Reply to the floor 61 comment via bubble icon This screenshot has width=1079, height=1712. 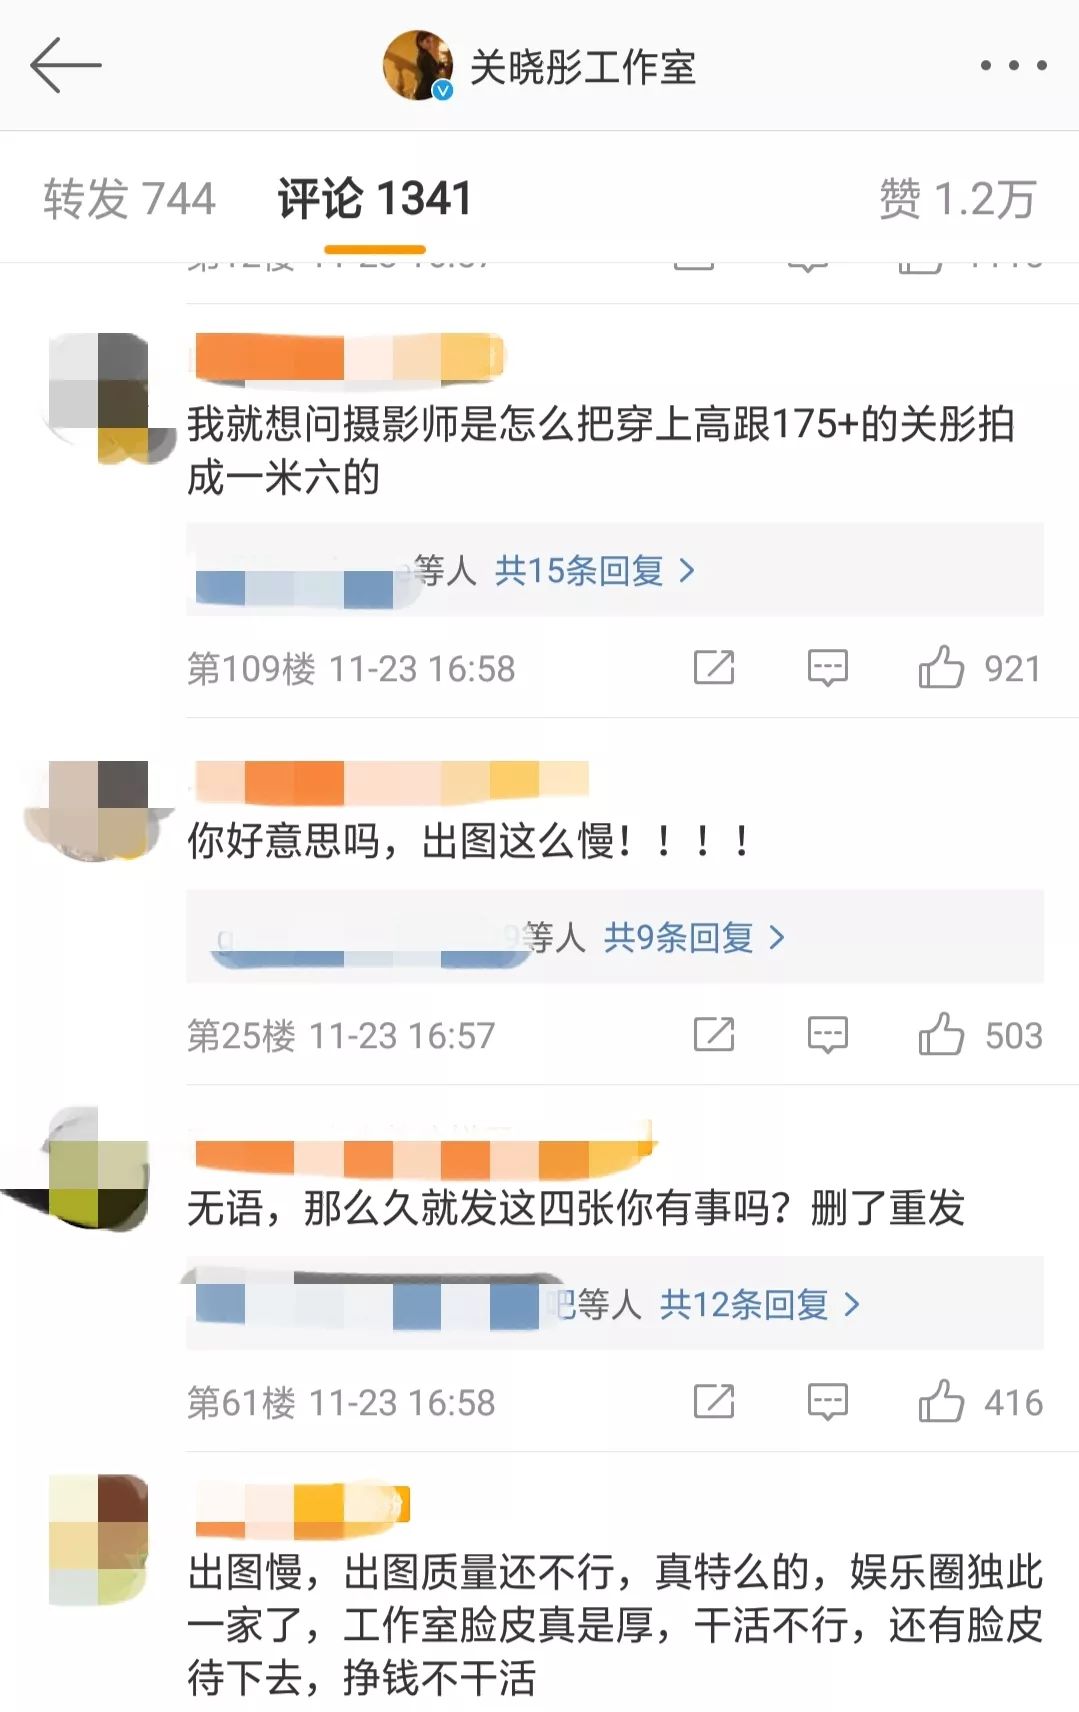(828, 1402)
